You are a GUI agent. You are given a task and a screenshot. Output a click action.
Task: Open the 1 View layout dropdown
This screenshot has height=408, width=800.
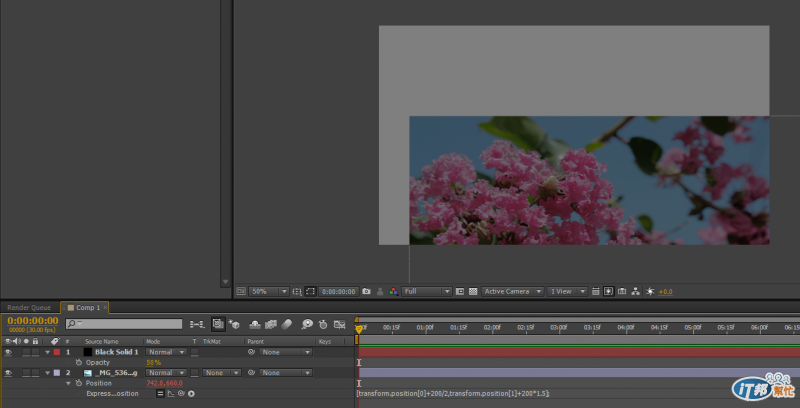567,291
